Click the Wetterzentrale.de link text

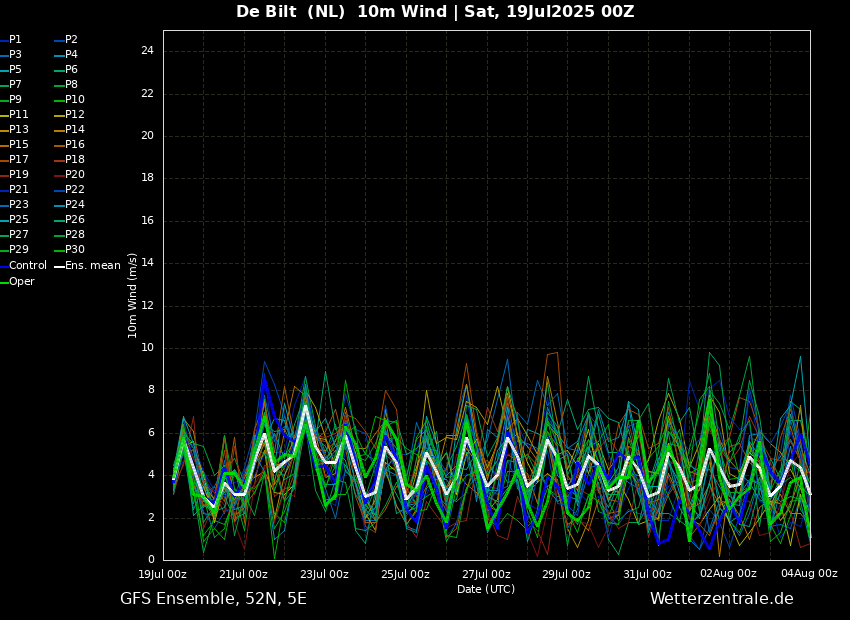[x=721, y=599]
